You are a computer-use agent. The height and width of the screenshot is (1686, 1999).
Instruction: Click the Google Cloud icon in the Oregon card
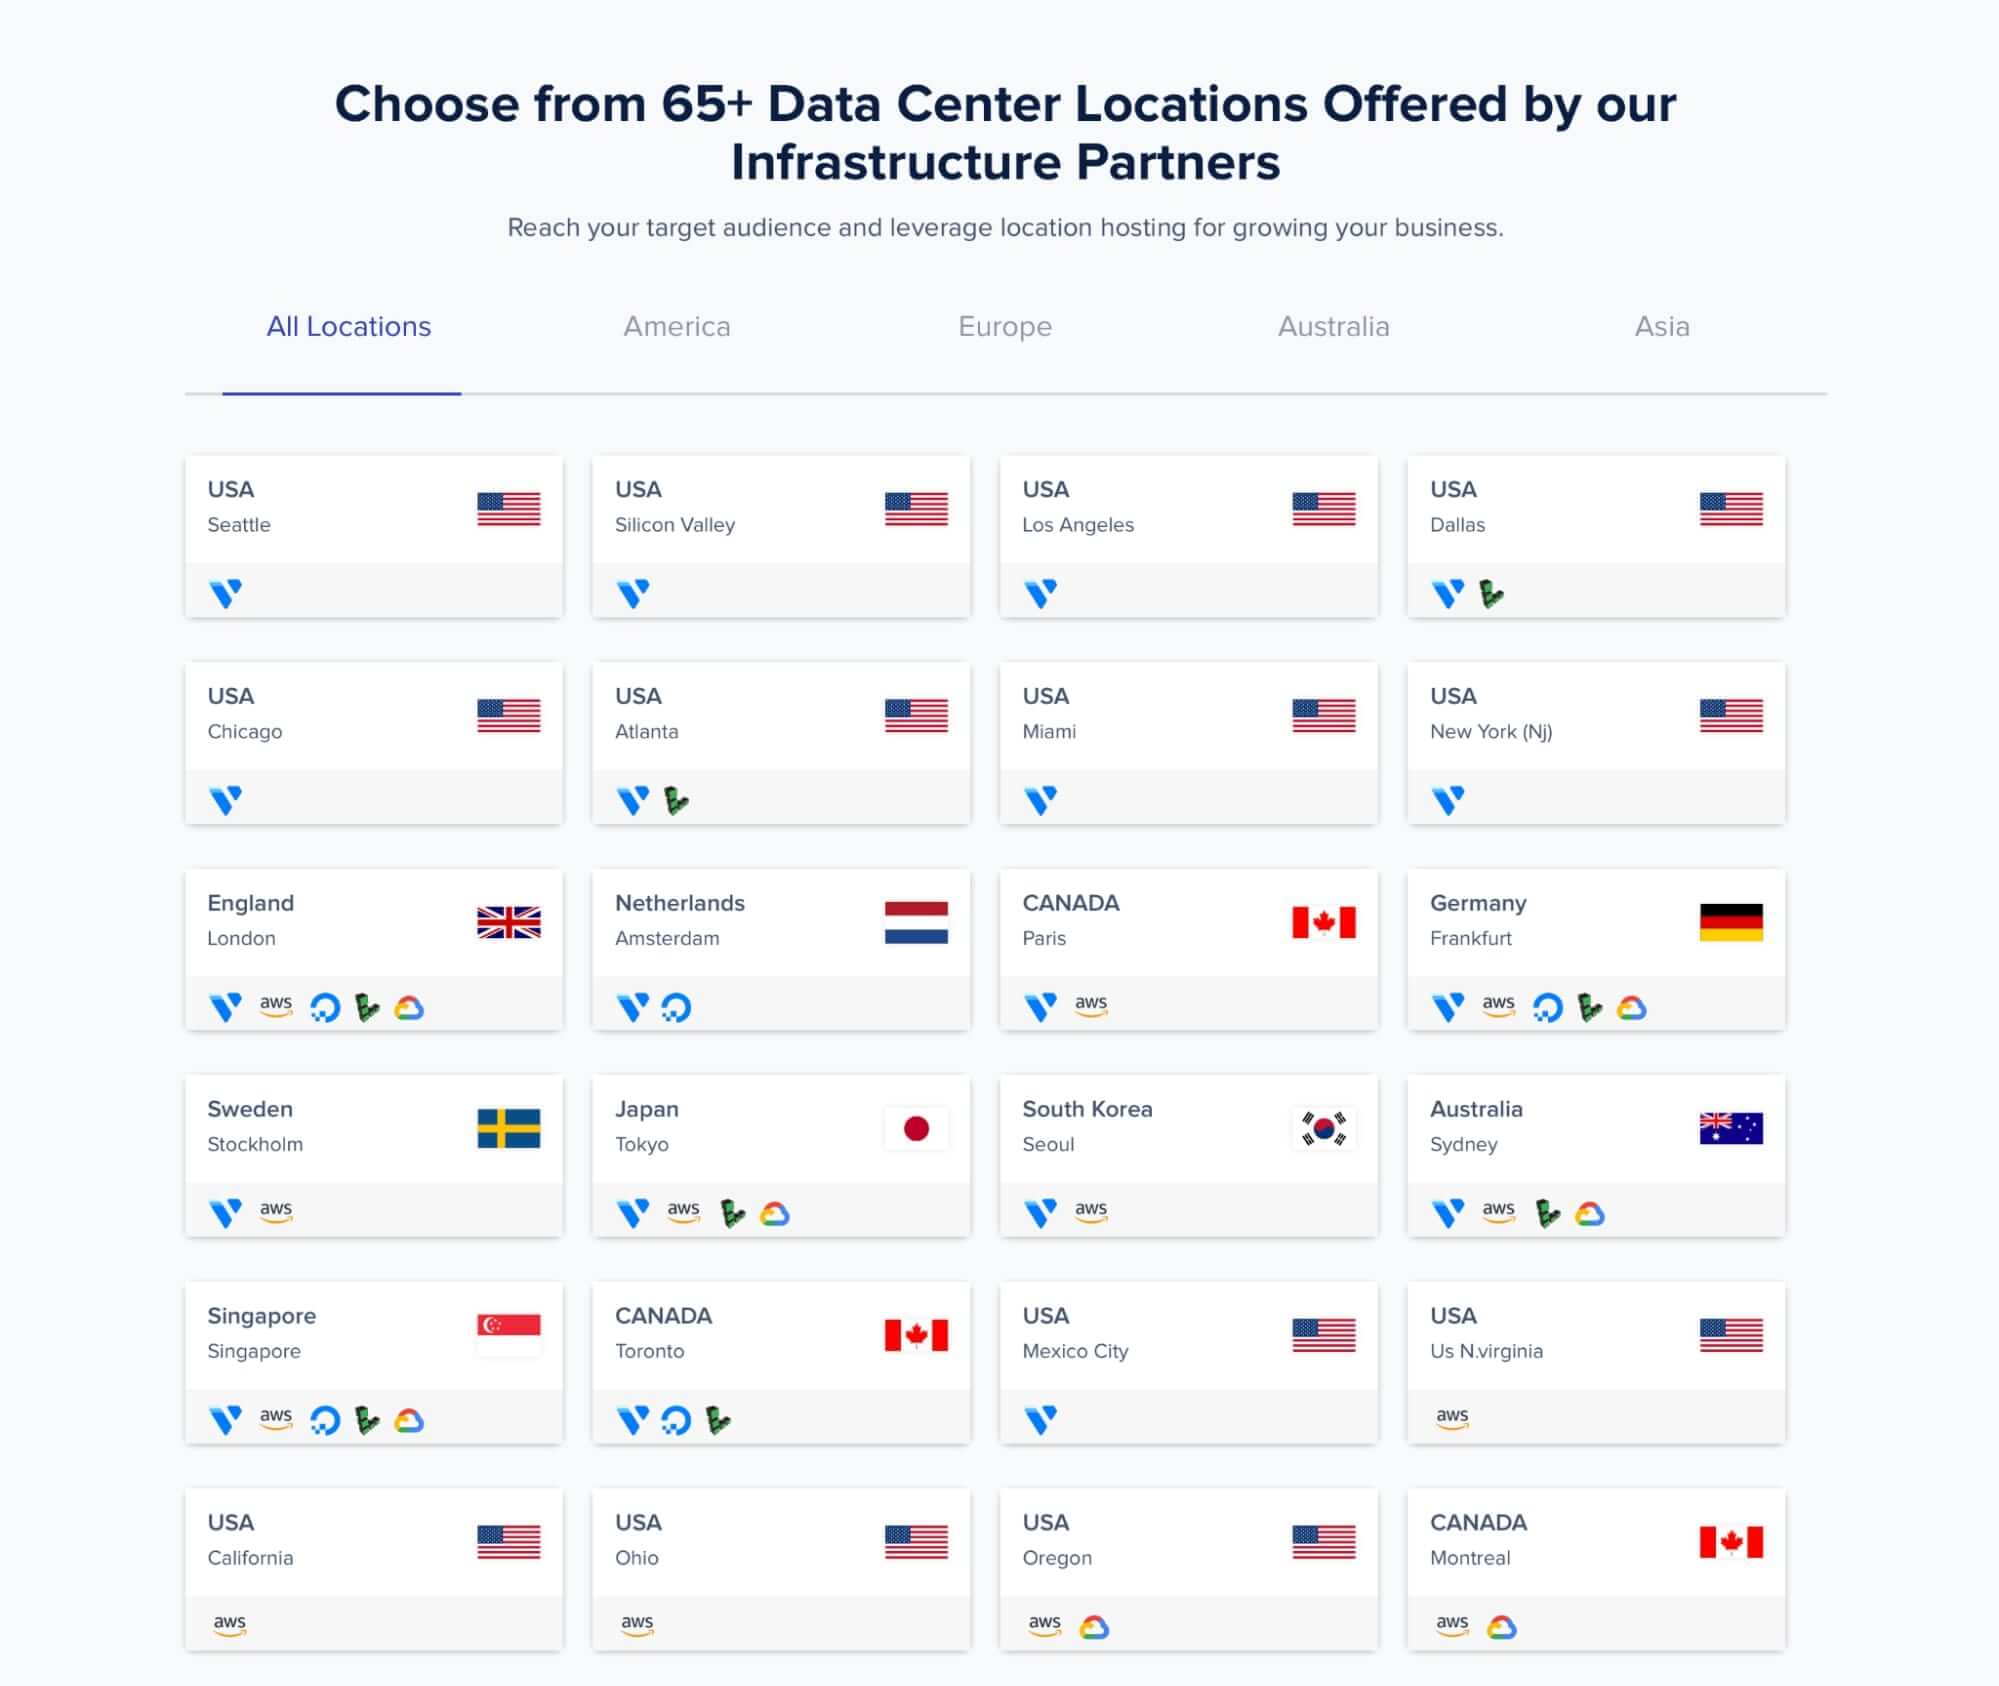pos(1094,1627)
